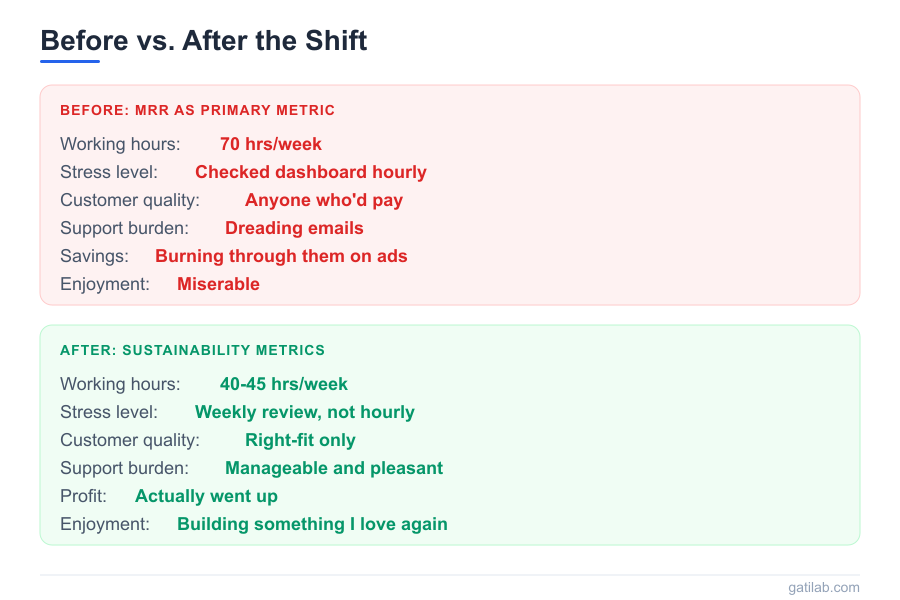Screen dimensions: 900x600
Task: Click the blue underline below the title
Action: pyautogui.click(x=70, y=61)
